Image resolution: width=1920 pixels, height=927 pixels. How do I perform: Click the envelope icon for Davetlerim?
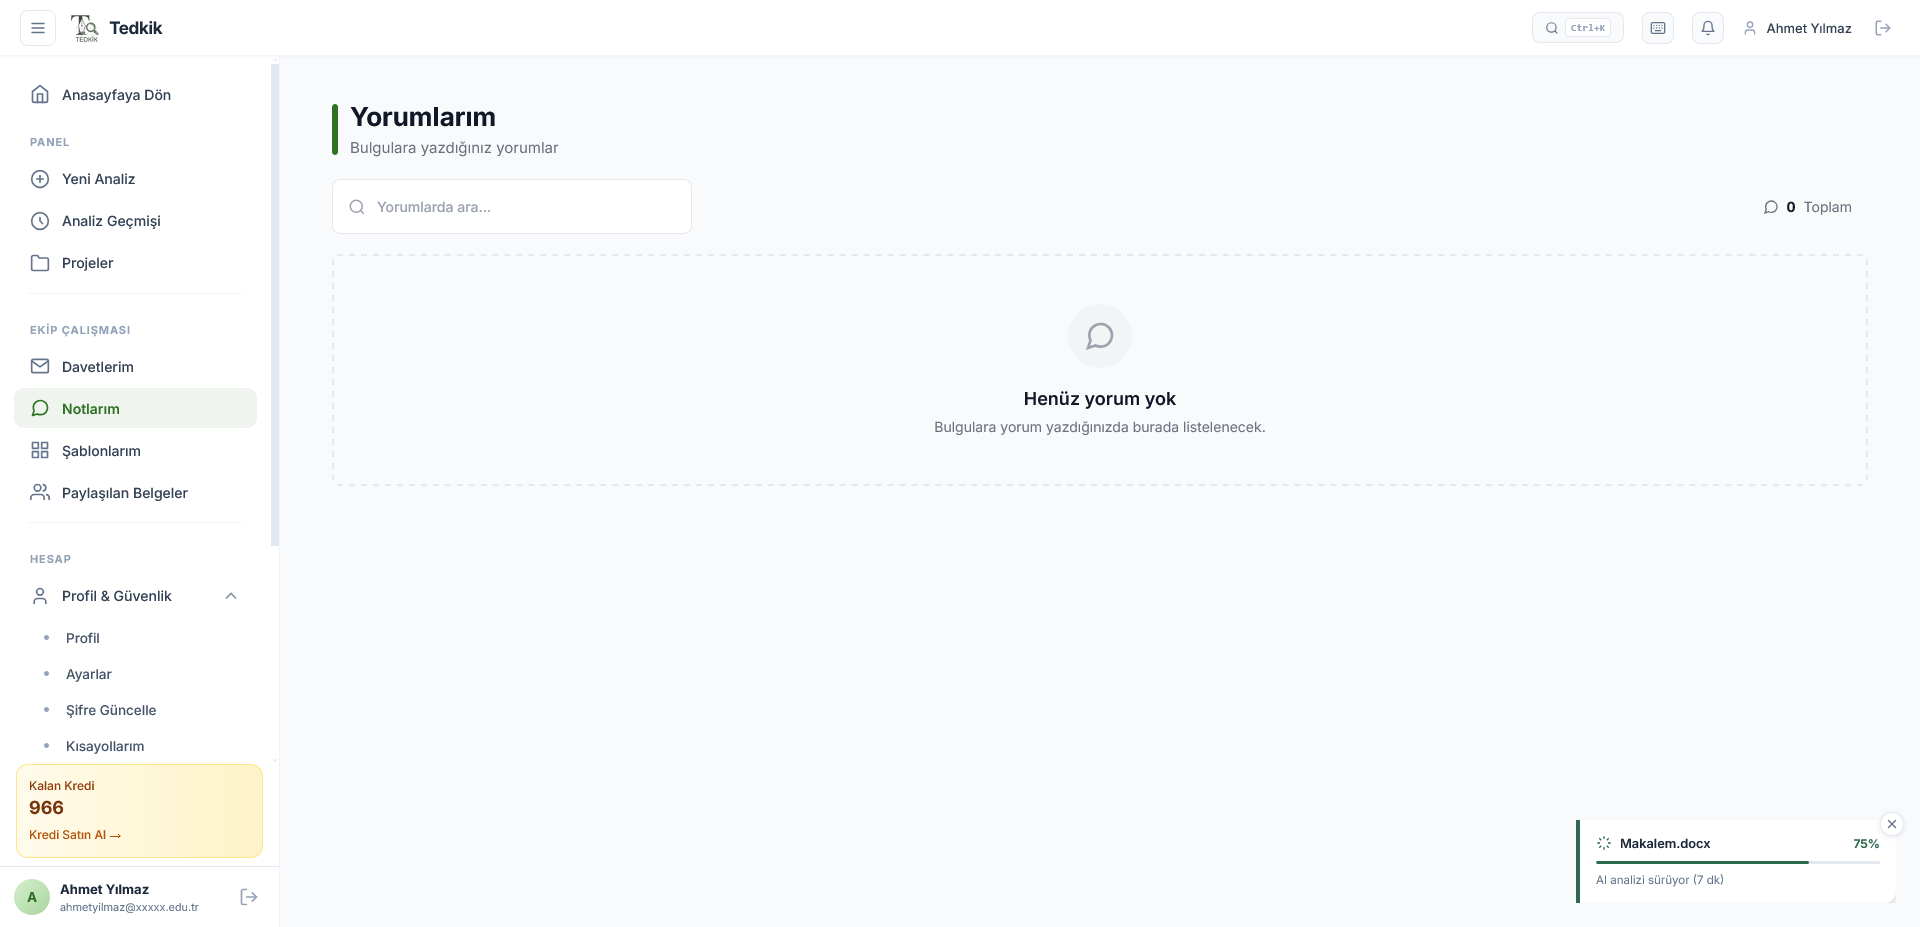click(x=40, y=367)
